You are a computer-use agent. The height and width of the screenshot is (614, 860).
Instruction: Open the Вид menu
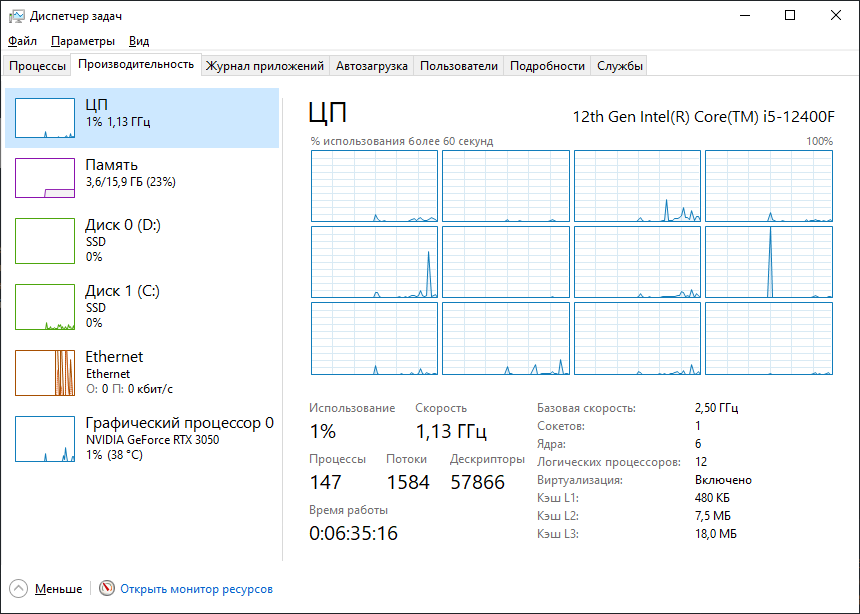pyautogui.click(x=139, y=41)
